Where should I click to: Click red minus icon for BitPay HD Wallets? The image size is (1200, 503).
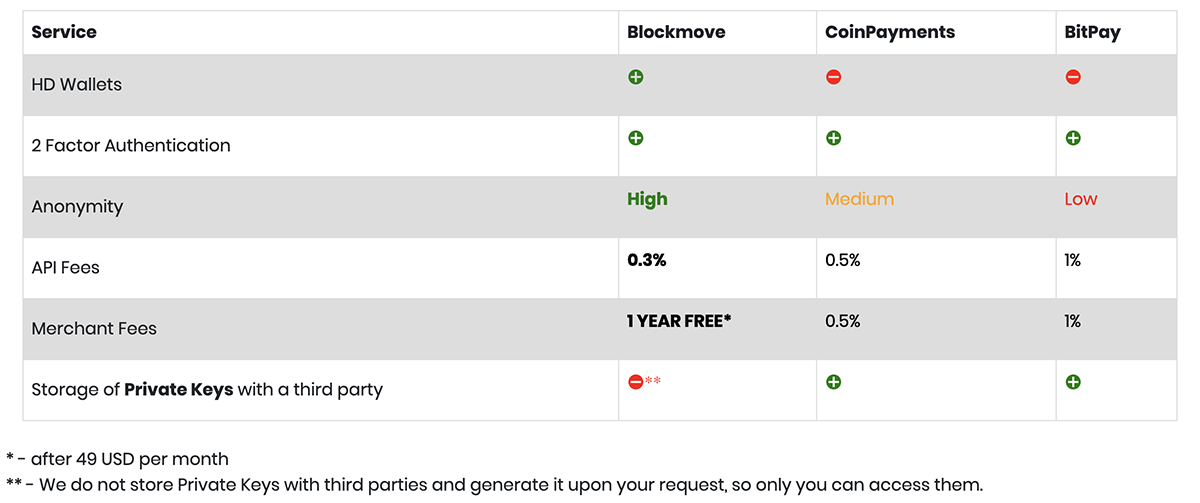(x=1073, y=77)
